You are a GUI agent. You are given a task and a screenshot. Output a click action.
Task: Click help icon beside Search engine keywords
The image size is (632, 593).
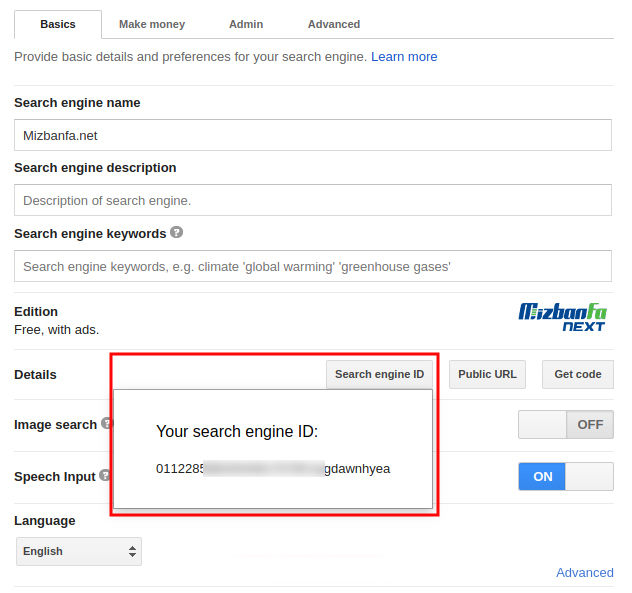pyautogui.click(x=177, y=232)
